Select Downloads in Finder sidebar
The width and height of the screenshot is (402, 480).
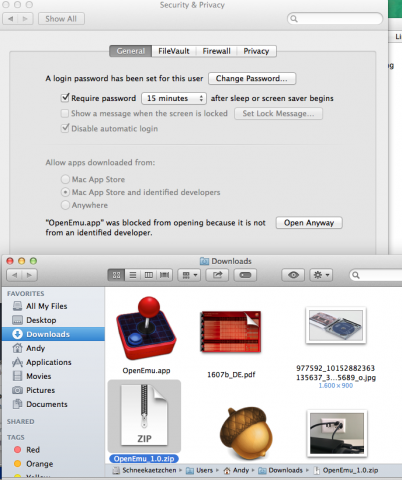tap(53, 334)
